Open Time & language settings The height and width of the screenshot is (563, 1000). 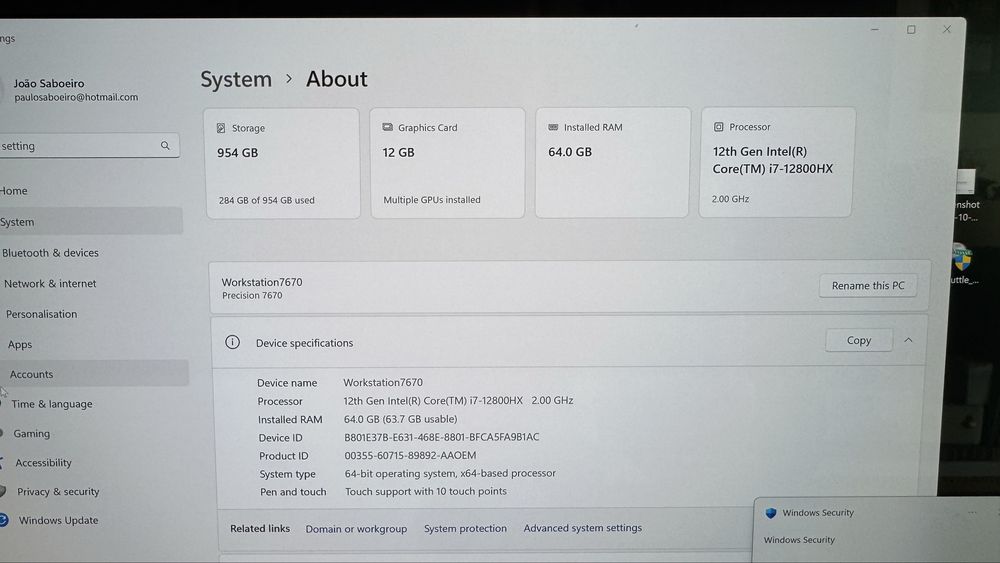(52, 404)
